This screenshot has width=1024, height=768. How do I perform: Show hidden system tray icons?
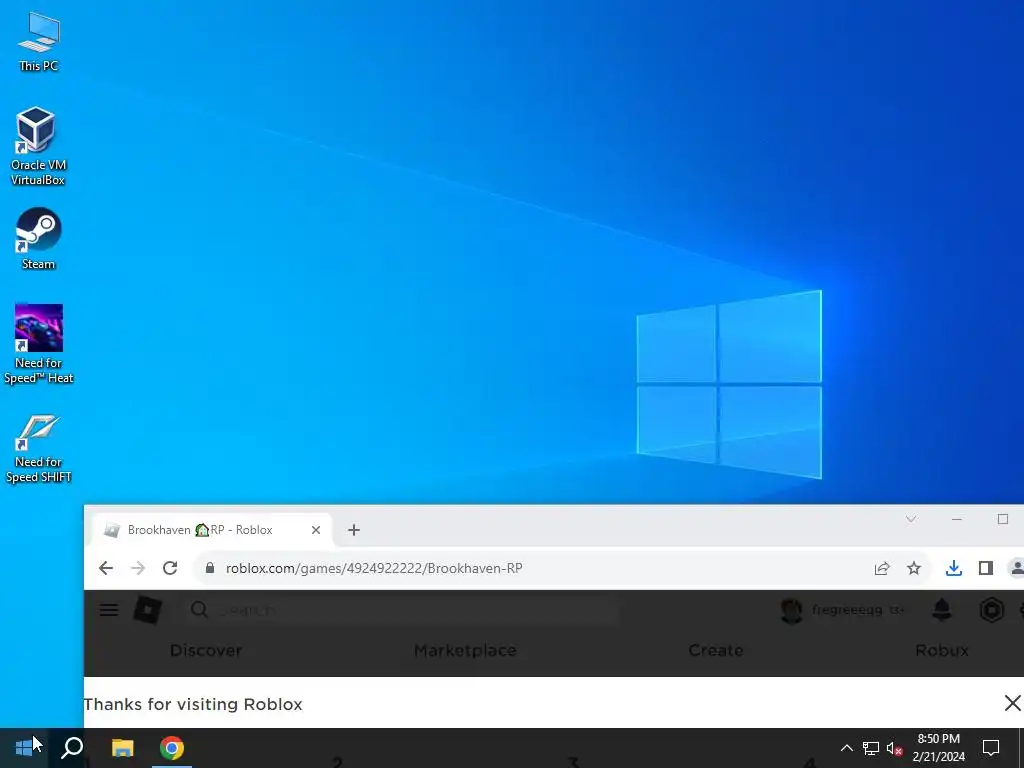point(846,748)
